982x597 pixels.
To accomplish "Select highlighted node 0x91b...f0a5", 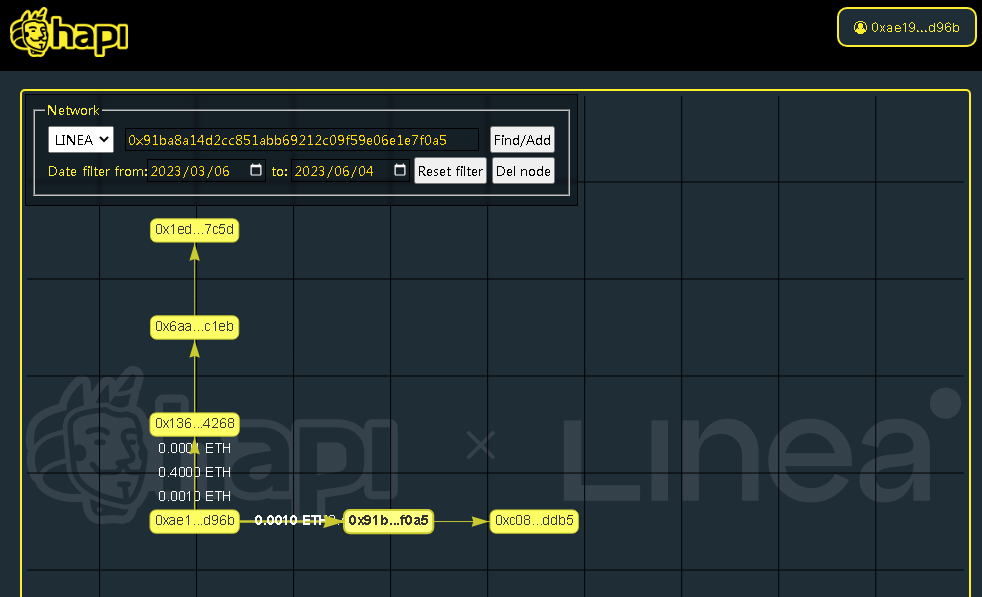I will tap(388, 521).
